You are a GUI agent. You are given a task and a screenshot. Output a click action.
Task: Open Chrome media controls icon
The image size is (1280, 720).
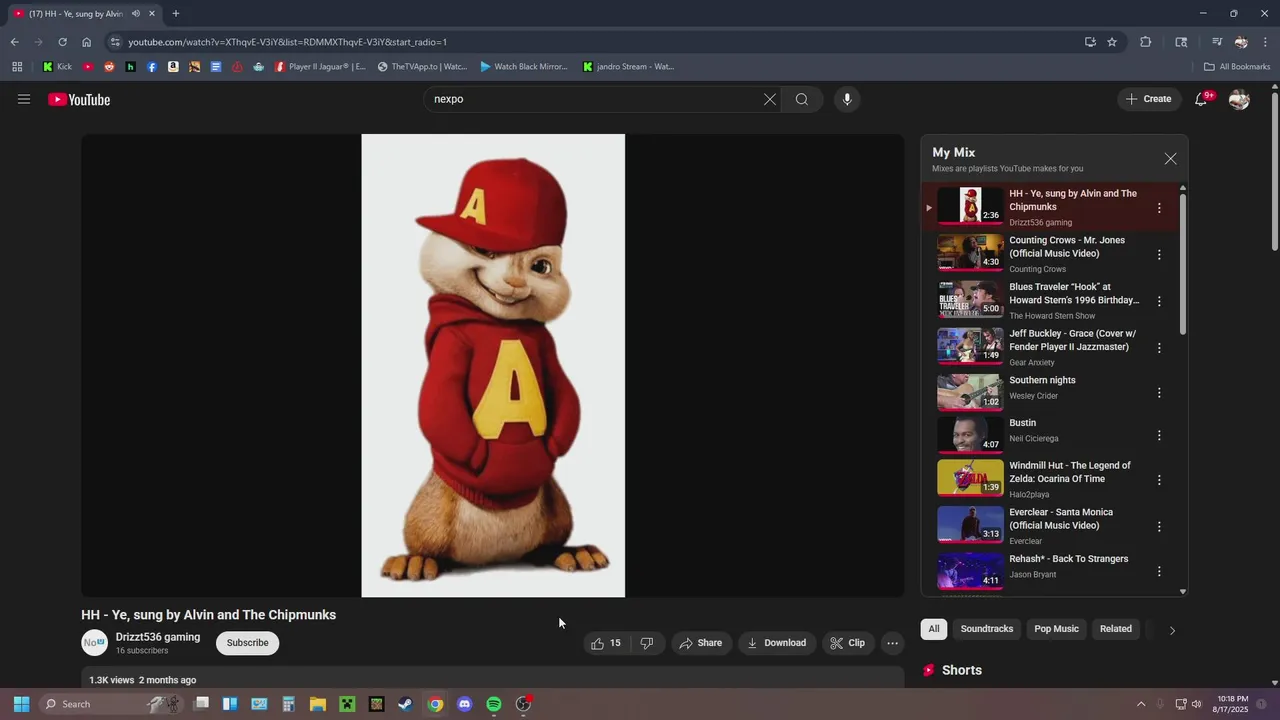click(1217, 42)
